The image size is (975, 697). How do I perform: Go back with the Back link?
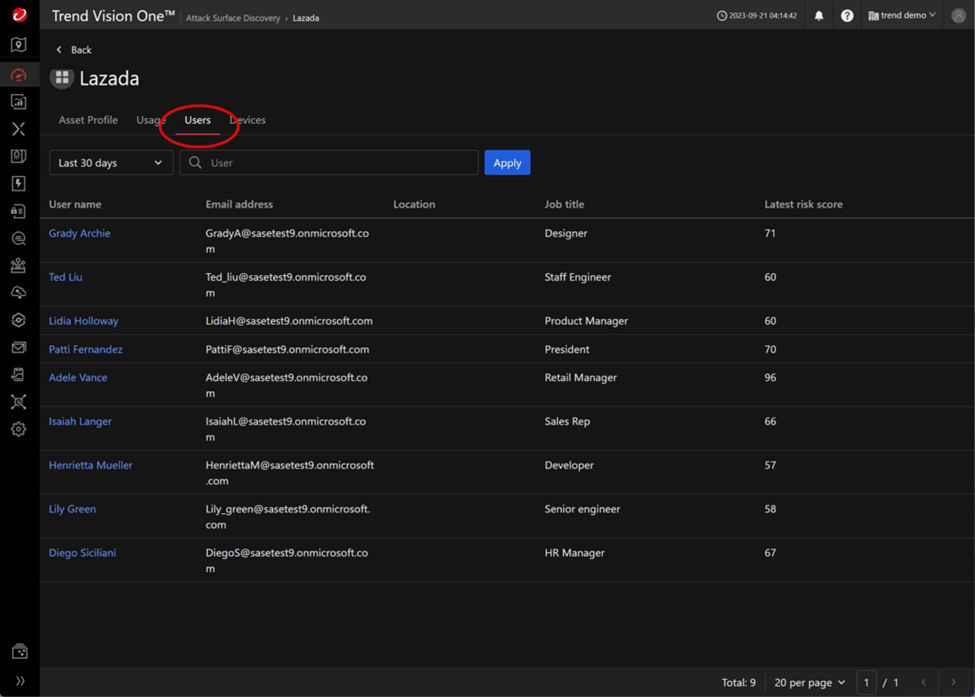click(x=74, y=50)
